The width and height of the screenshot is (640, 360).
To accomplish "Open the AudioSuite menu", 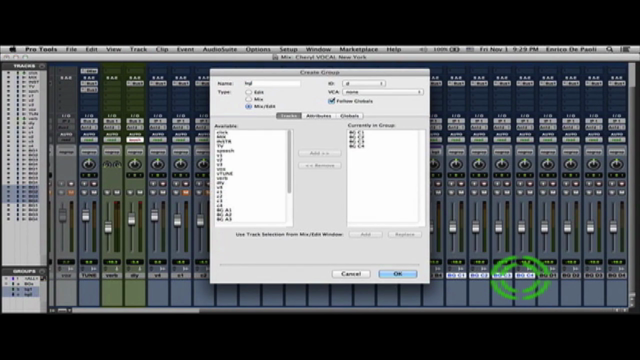I will click(x=220, y=49).
